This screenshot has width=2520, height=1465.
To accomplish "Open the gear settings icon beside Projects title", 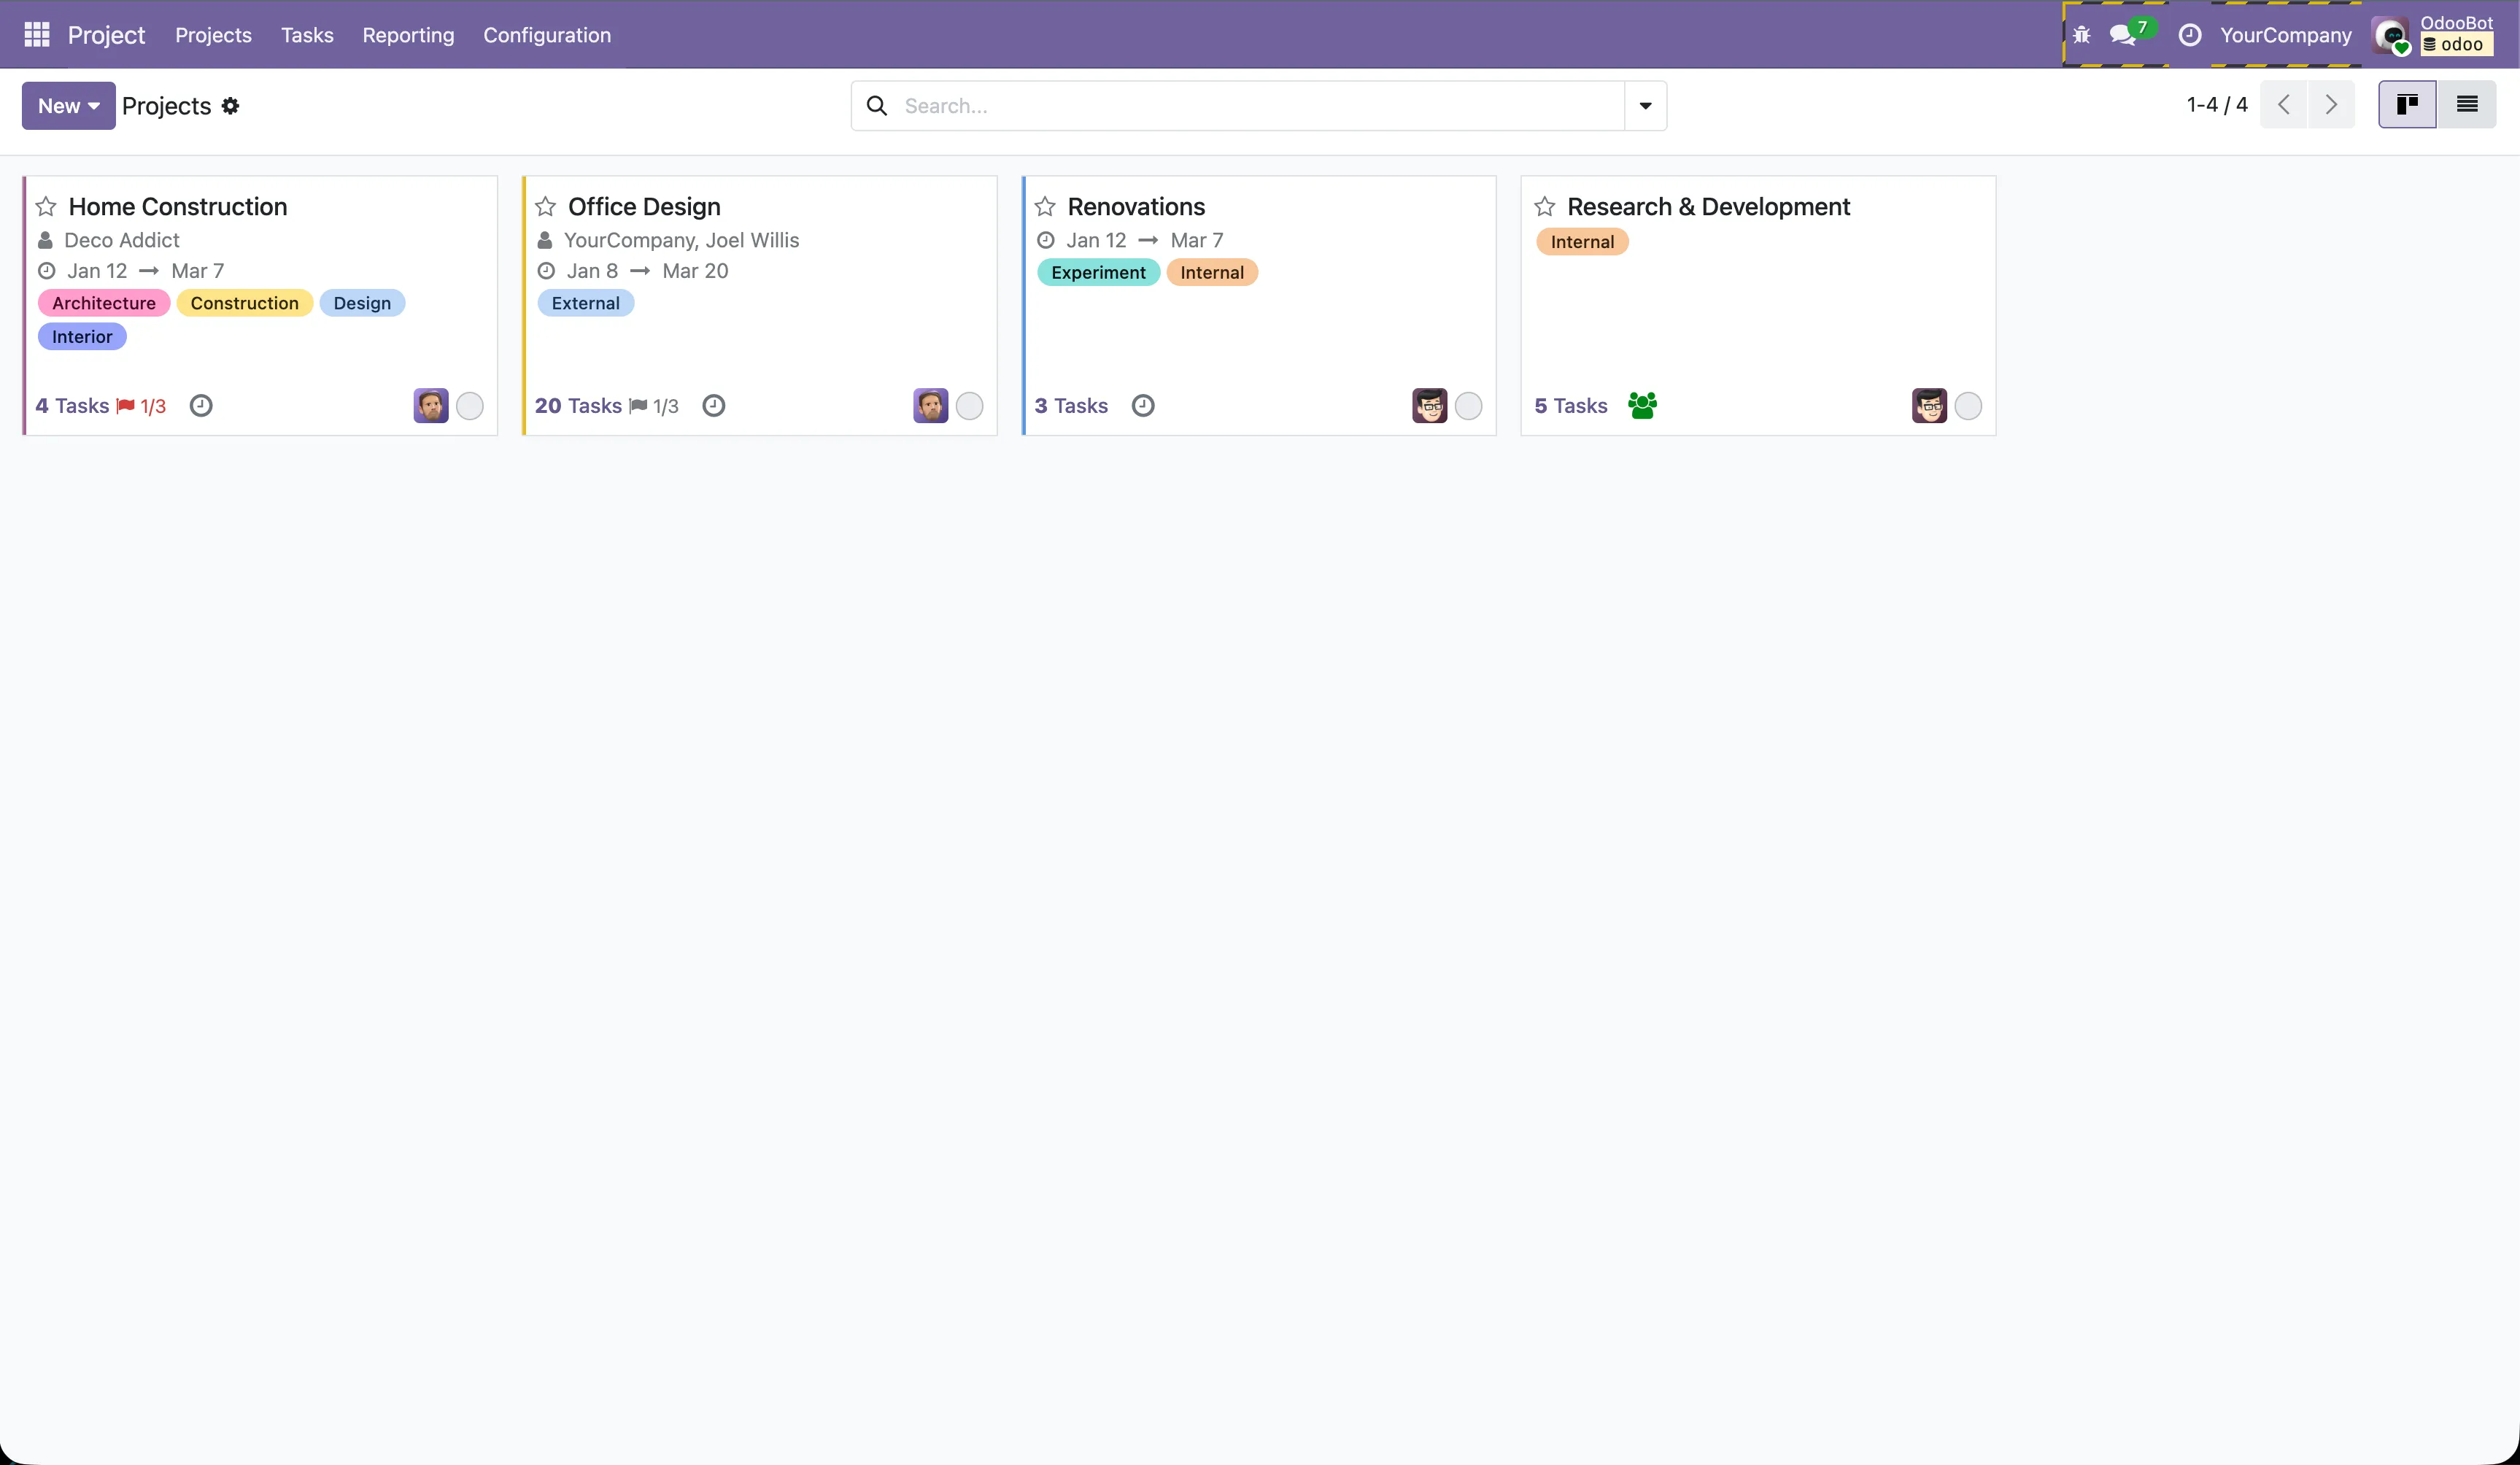I will tap(230, 105).
